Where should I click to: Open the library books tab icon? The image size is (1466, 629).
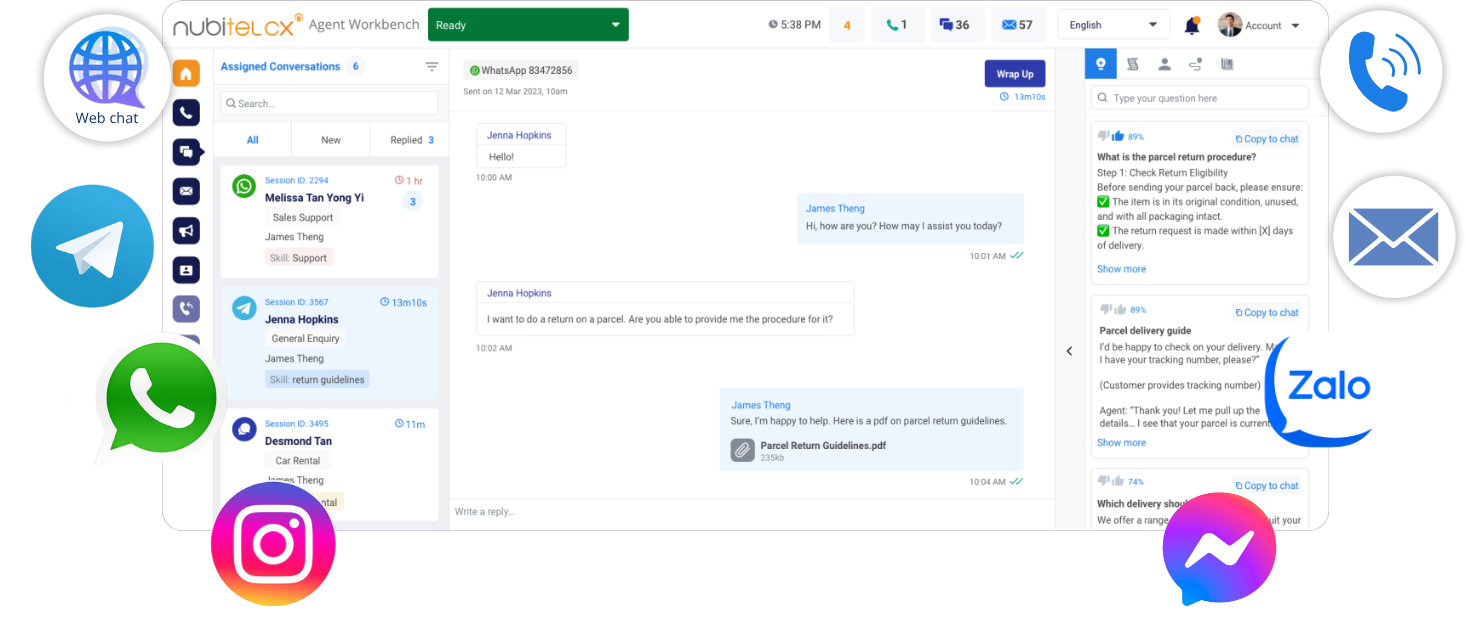click(x=1227, y=64)
